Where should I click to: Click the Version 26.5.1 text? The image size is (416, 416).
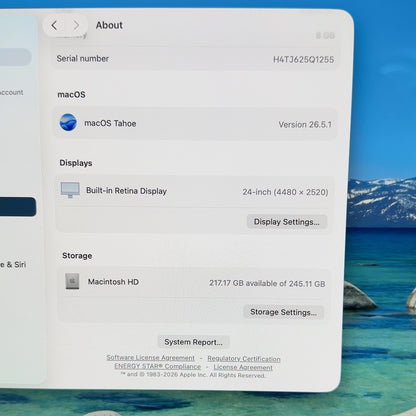[305, 125]
